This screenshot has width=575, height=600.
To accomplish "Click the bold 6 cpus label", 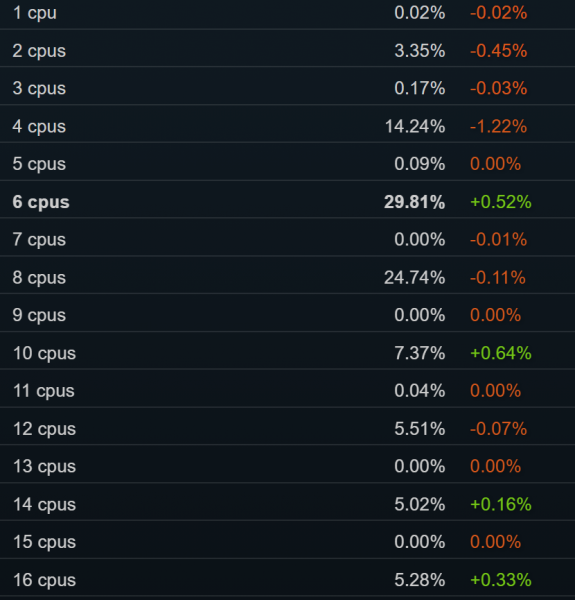I will click(x=41, y=202).
